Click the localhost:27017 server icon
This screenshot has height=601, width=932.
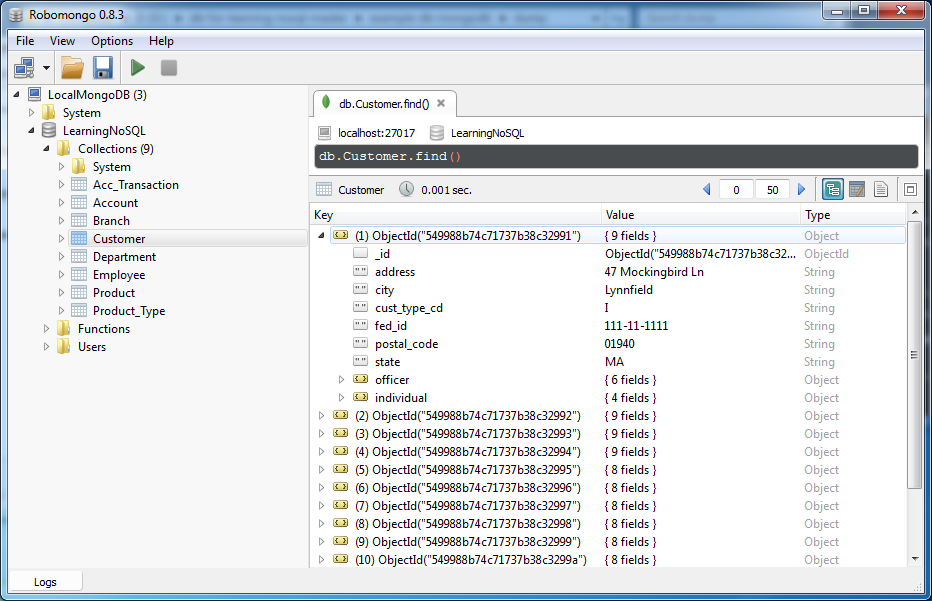325,133
